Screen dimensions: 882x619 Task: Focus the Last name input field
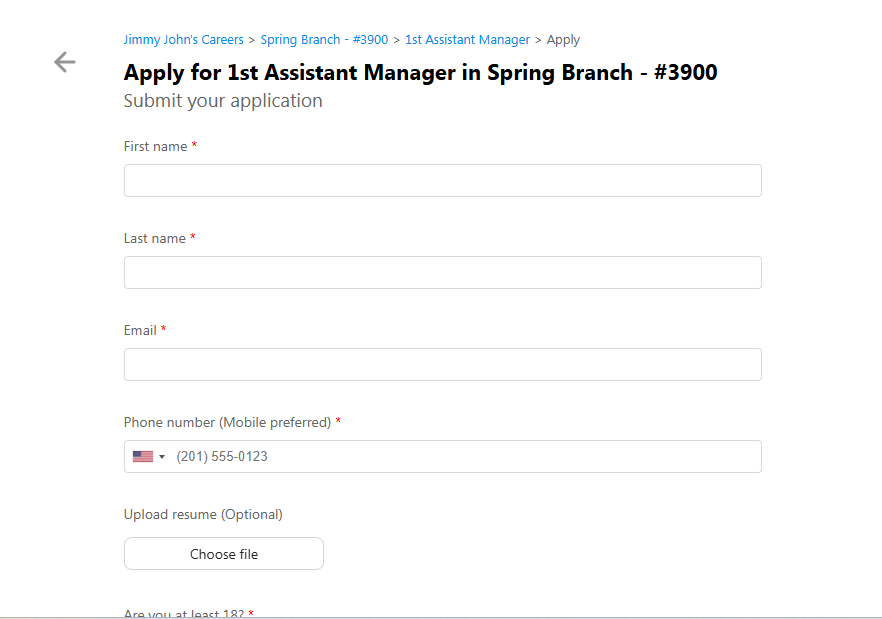point(443,273)
